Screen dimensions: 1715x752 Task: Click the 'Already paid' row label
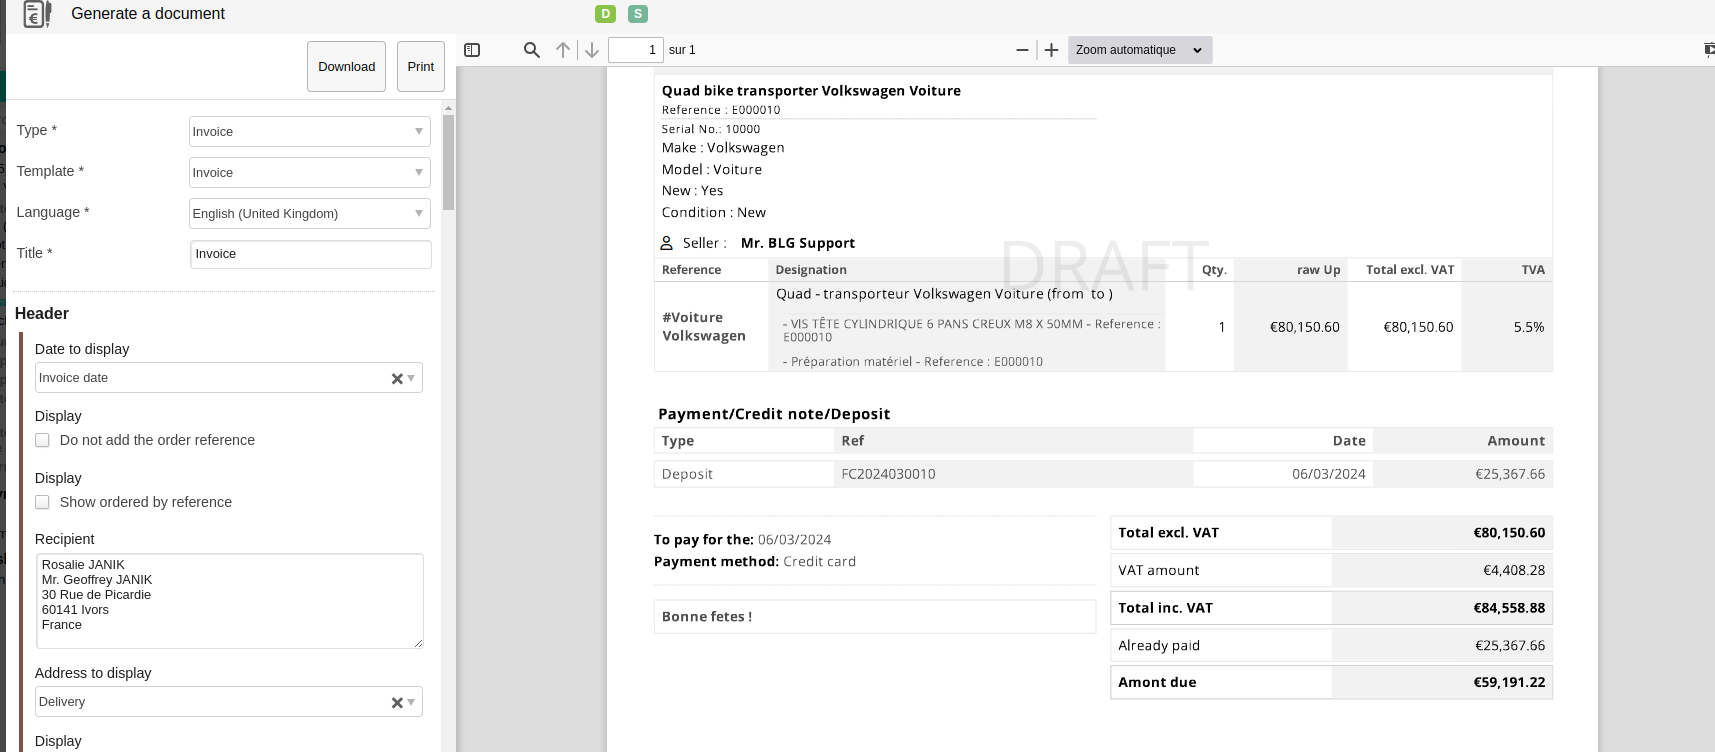coord(1159,645)
